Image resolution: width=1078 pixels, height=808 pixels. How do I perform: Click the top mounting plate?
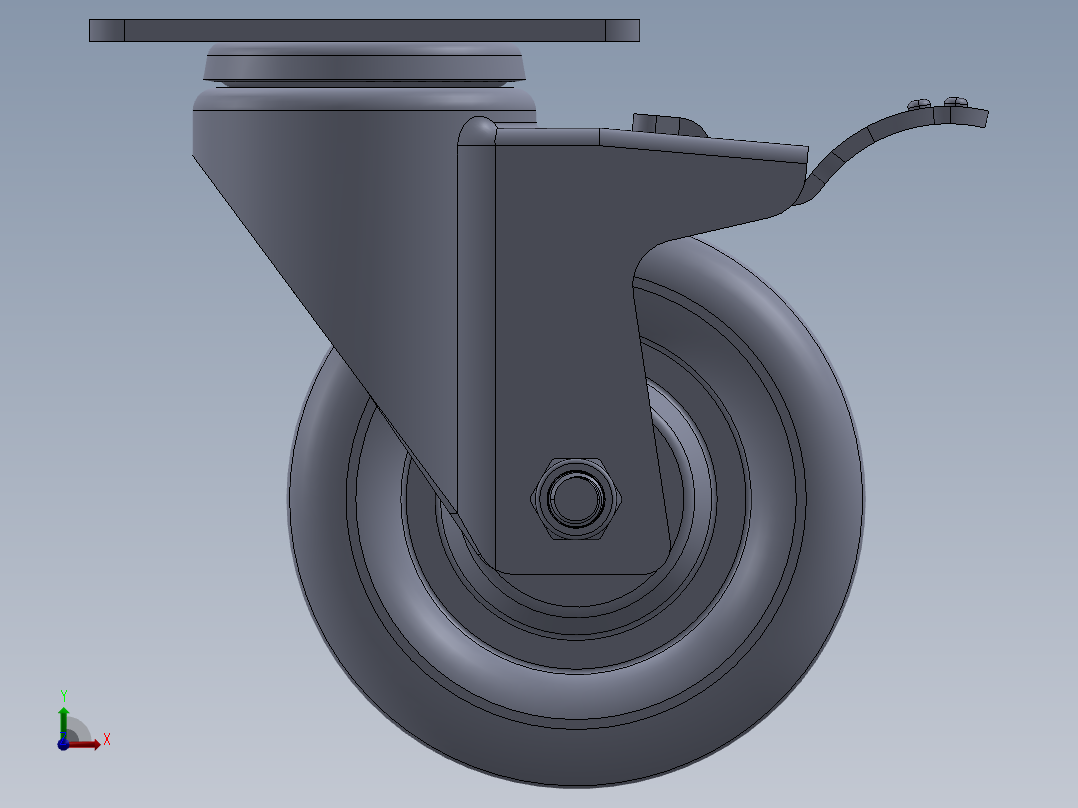coord(360,28)
